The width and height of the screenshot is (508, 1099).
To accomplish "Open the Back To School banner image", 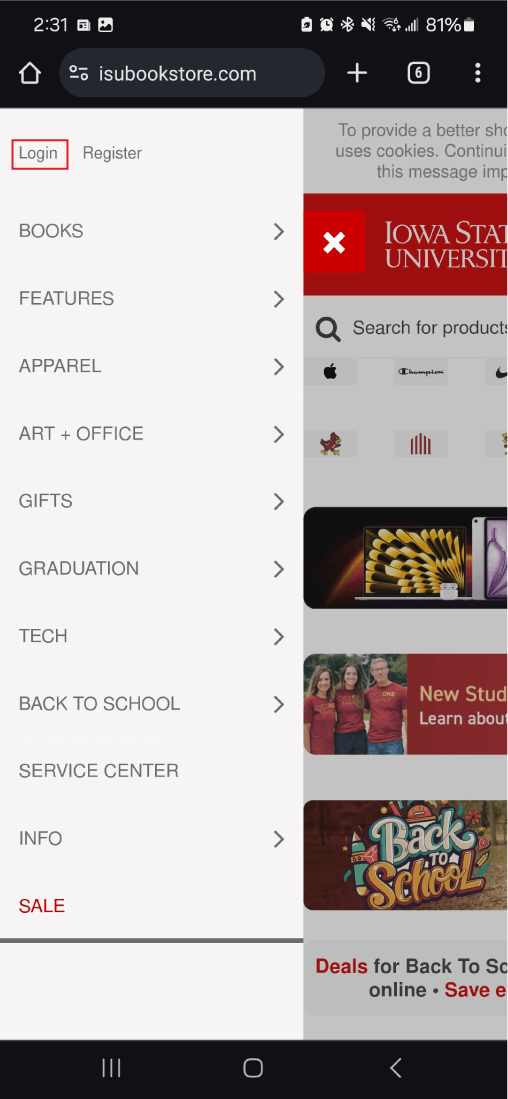I will click(406, 855).
